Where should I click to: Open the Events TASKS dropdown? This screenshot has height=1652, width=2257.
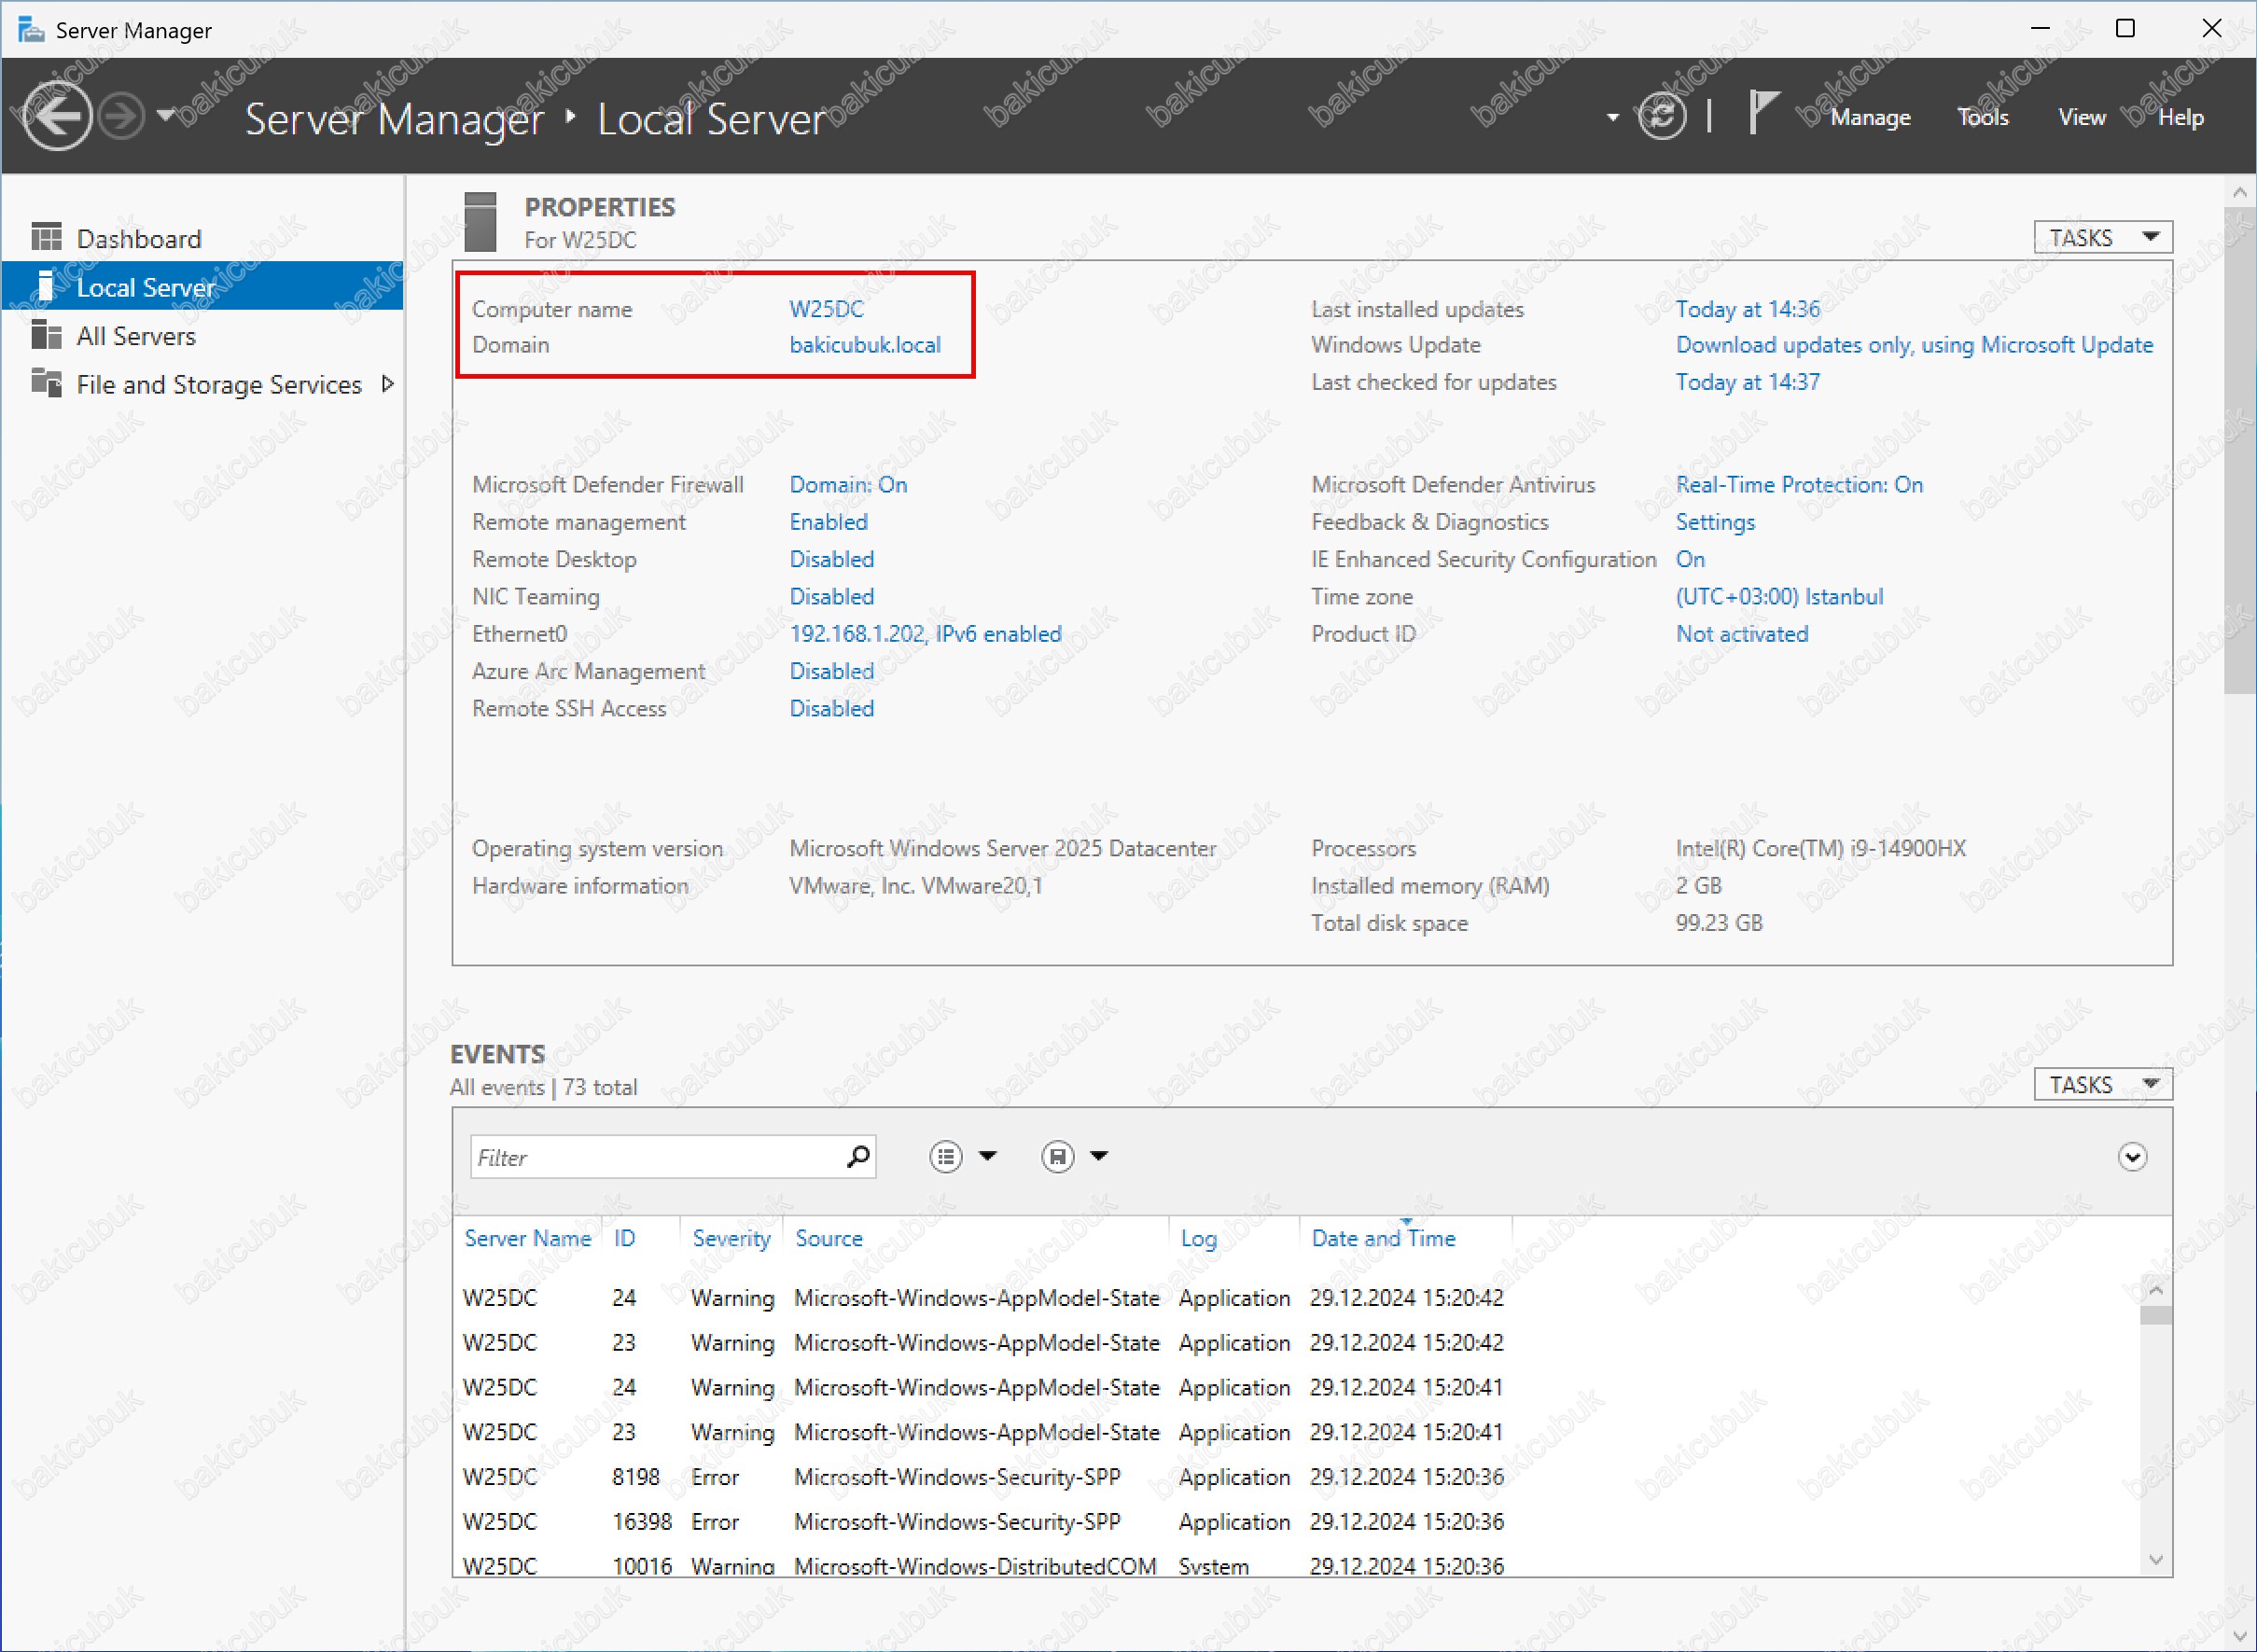(2102, 1084)
